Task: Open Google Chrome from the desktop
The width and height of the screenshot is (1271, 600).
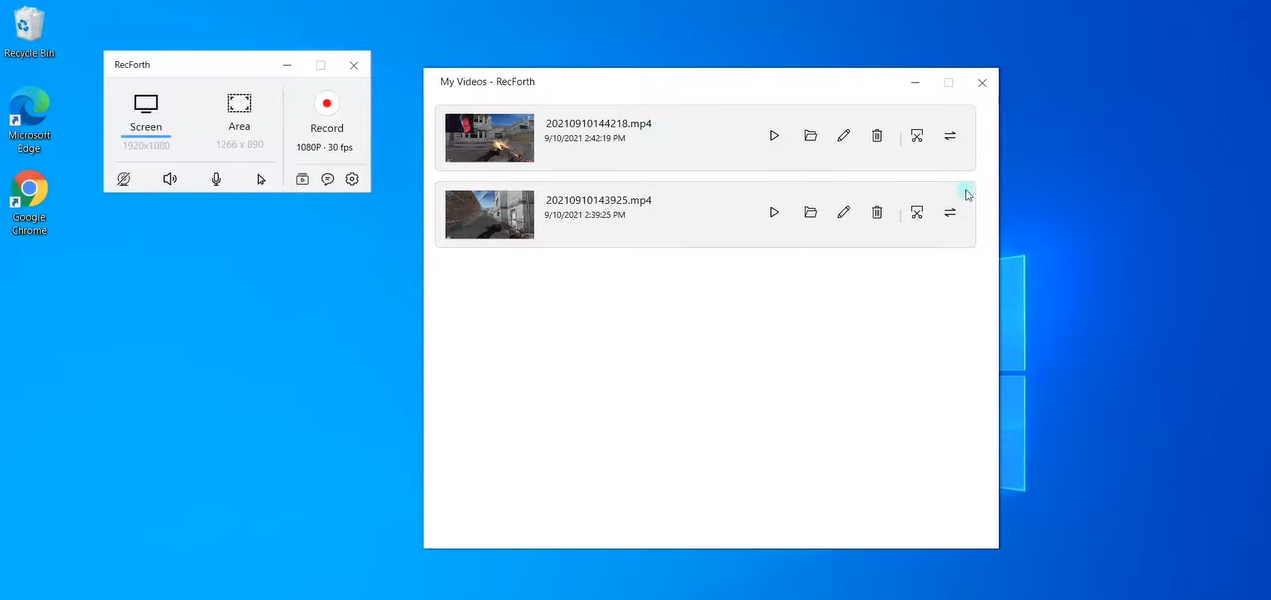Action: pyautogui.click(x=29, y=203)
